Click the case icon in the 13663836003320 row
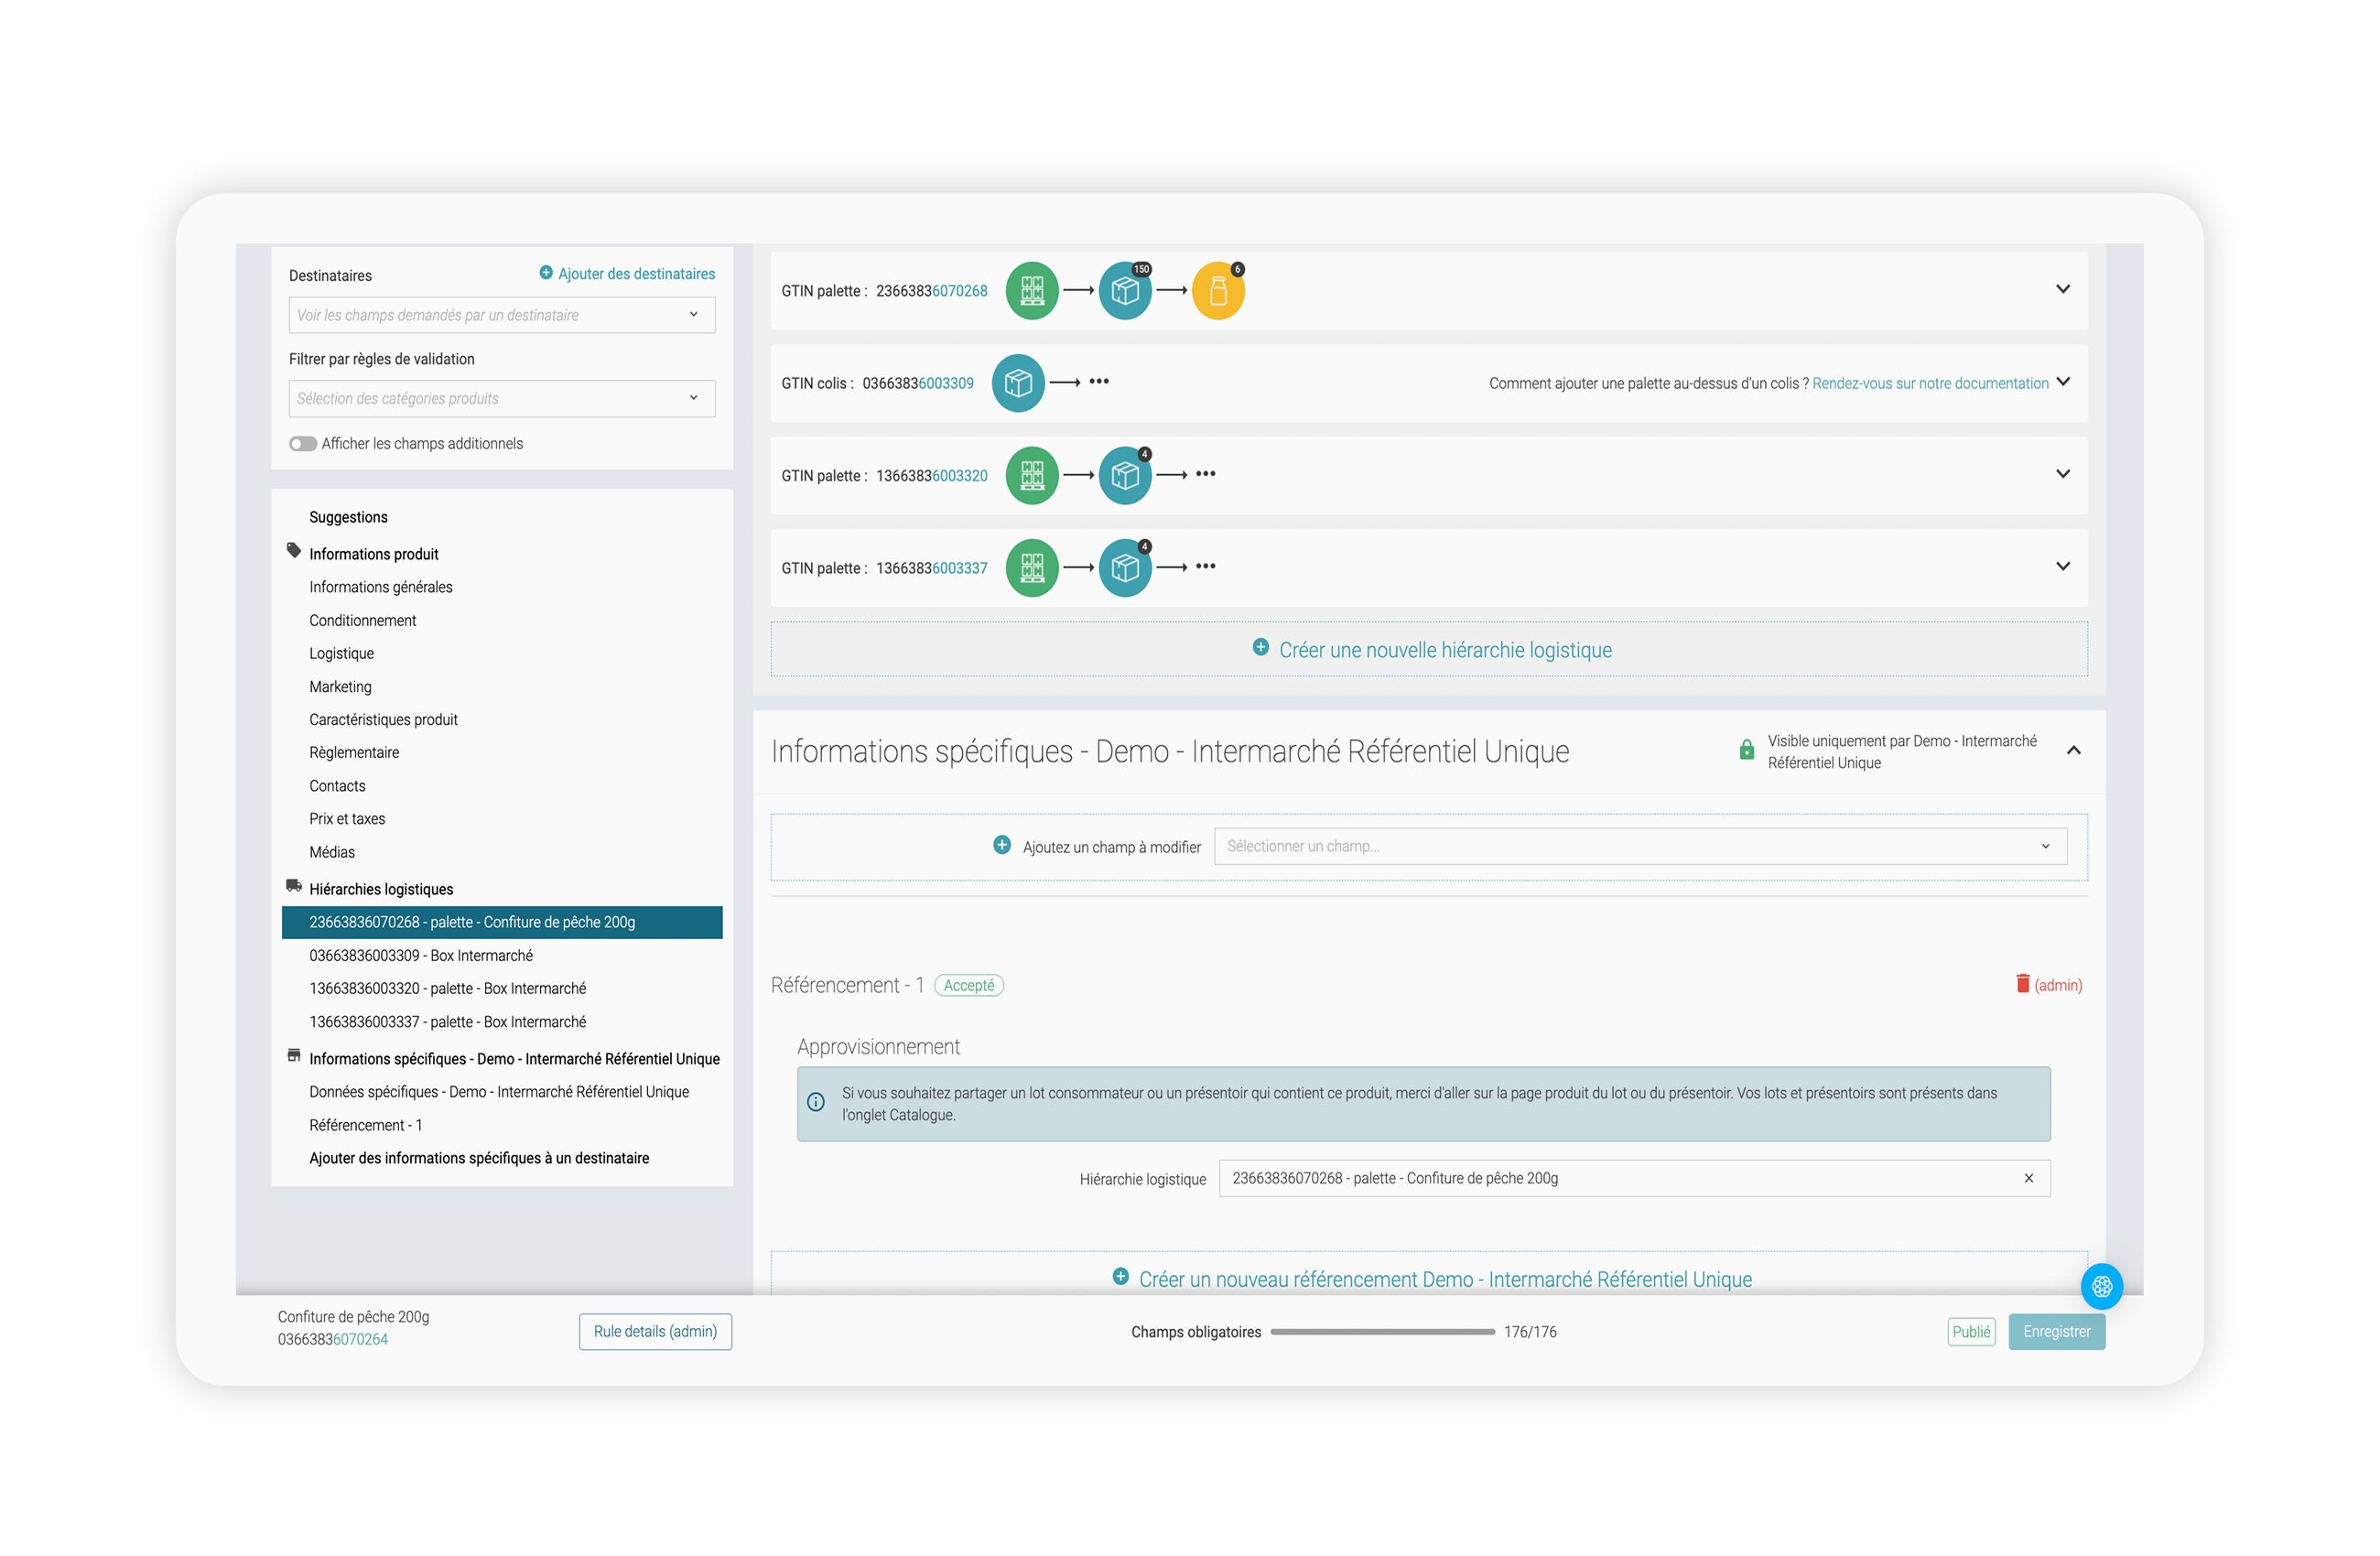The height and width of the screenshot is (1556, 2380). [x=1125, y=475]
